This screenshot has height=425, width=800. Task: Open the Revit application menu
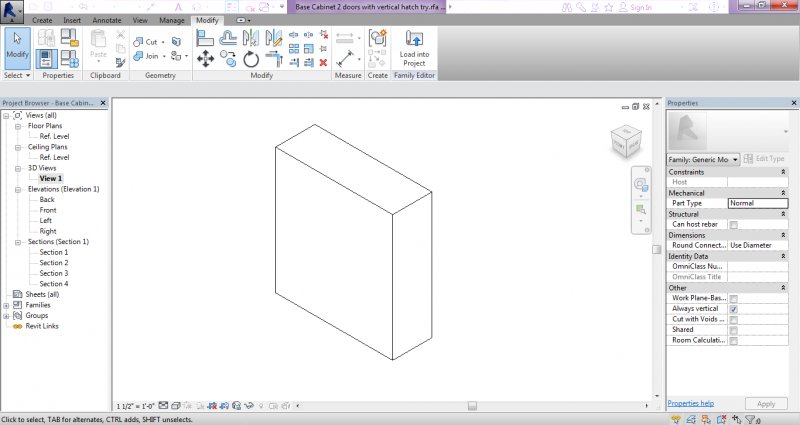pyautogui.click(x=14, y=10)
